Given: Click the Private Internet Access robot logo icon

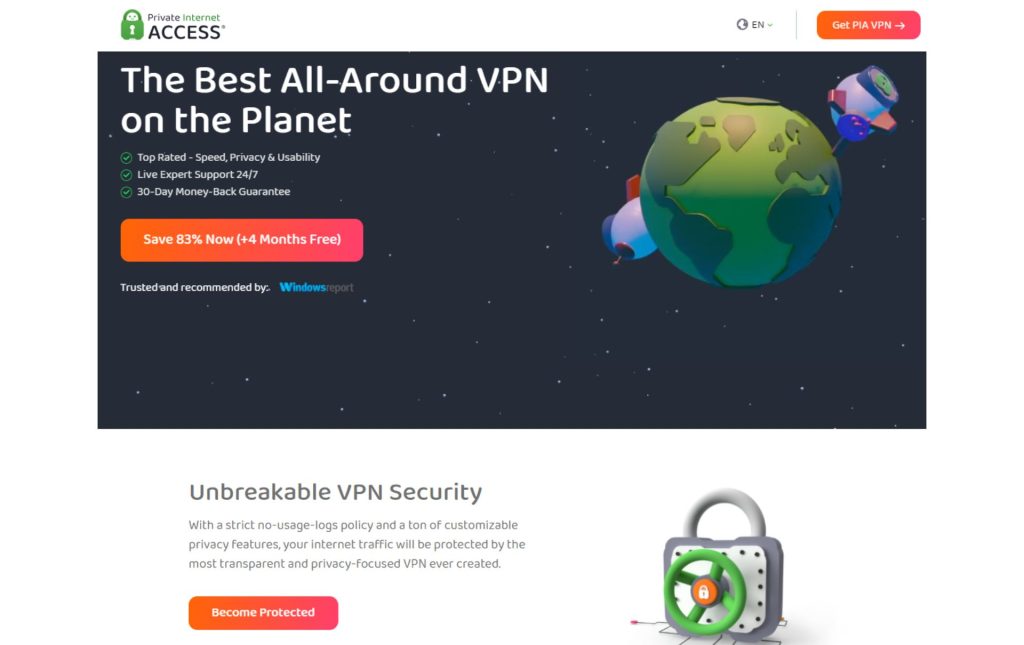Looking at the screenshot, I should 132,25.
